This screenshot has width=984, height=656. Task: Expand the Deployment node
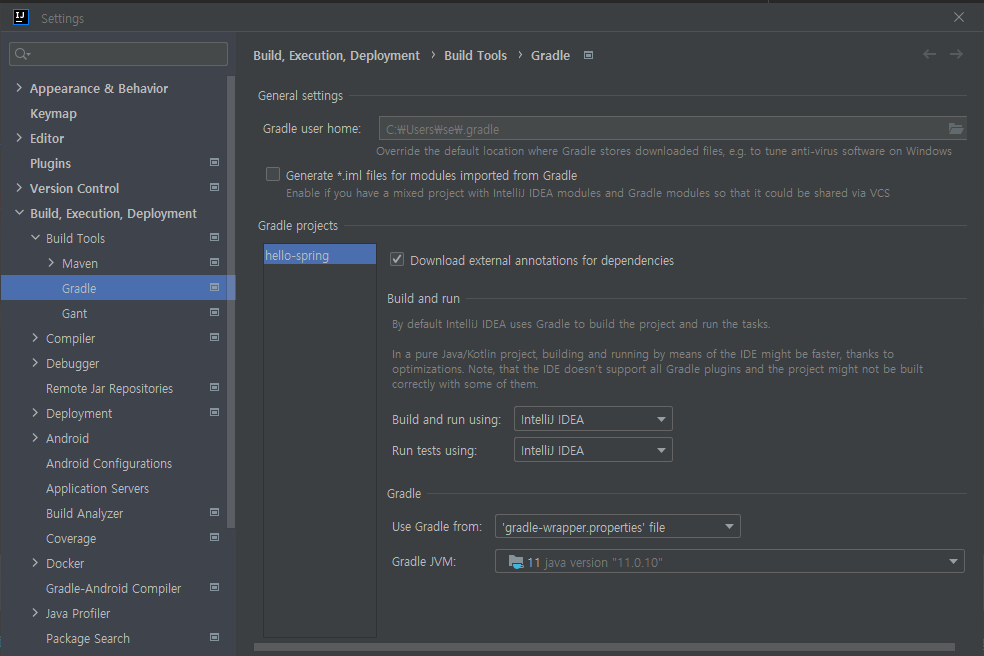click(x=35, y=412)
